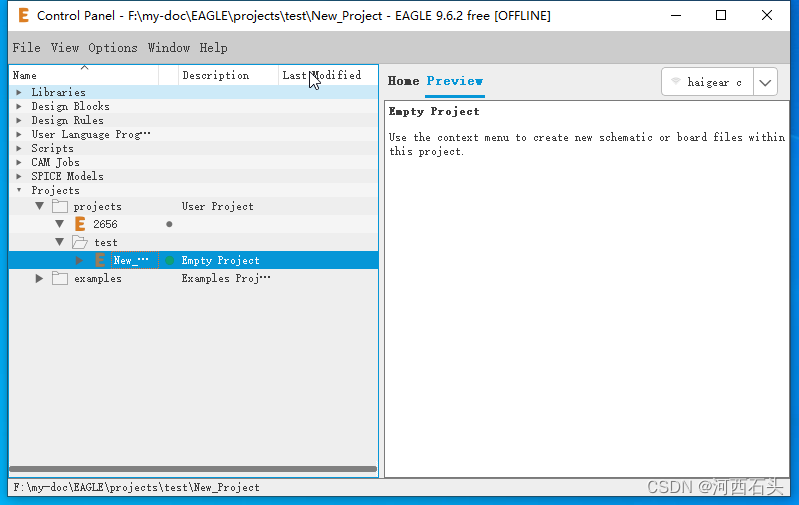Expand the Libraries tree node
The width and height of the screenshot is (799, 505).
[18, 92]
